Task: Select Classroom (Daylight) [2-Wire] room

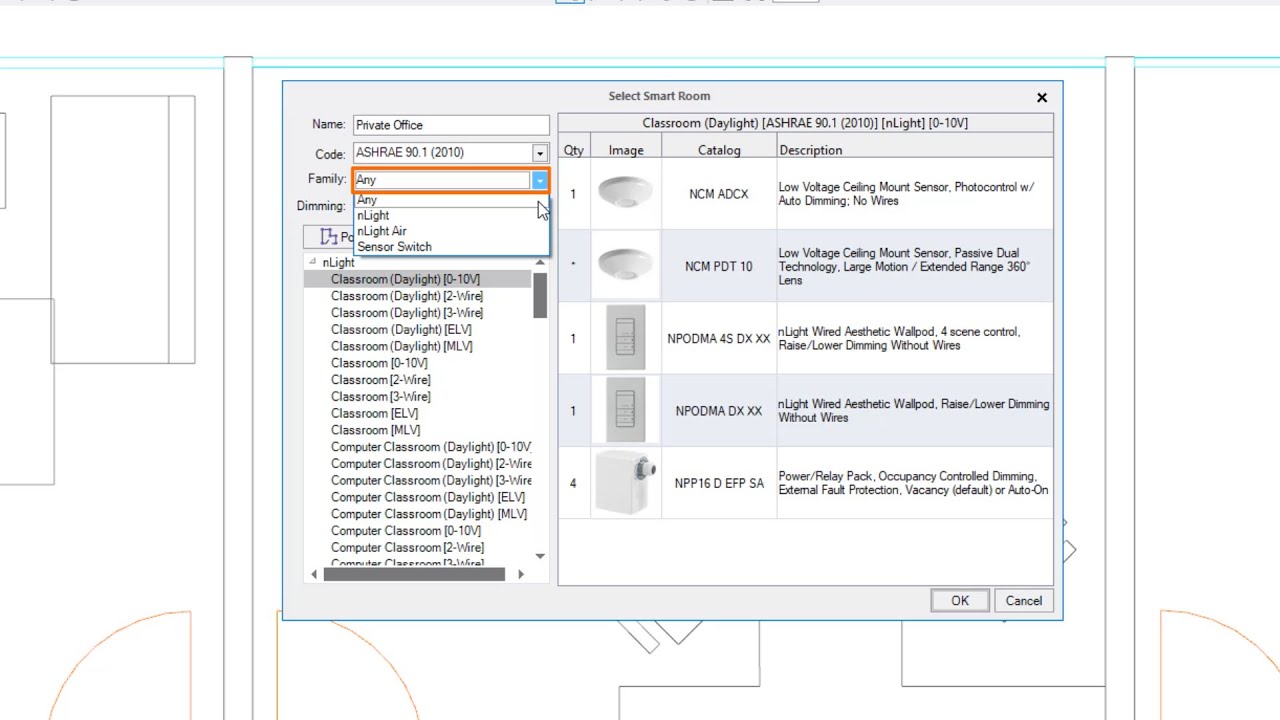Action: [x=407, y=296]
